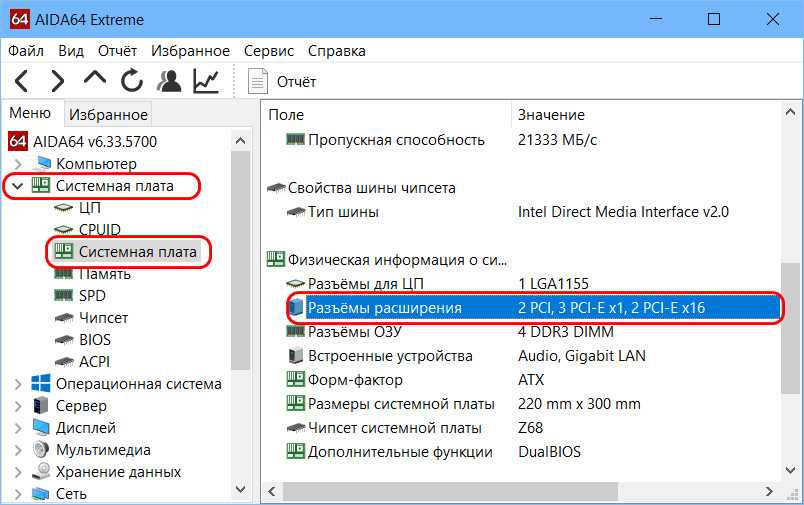Click the speaker icon next to Мультимедиа

[x=41, y=450]
